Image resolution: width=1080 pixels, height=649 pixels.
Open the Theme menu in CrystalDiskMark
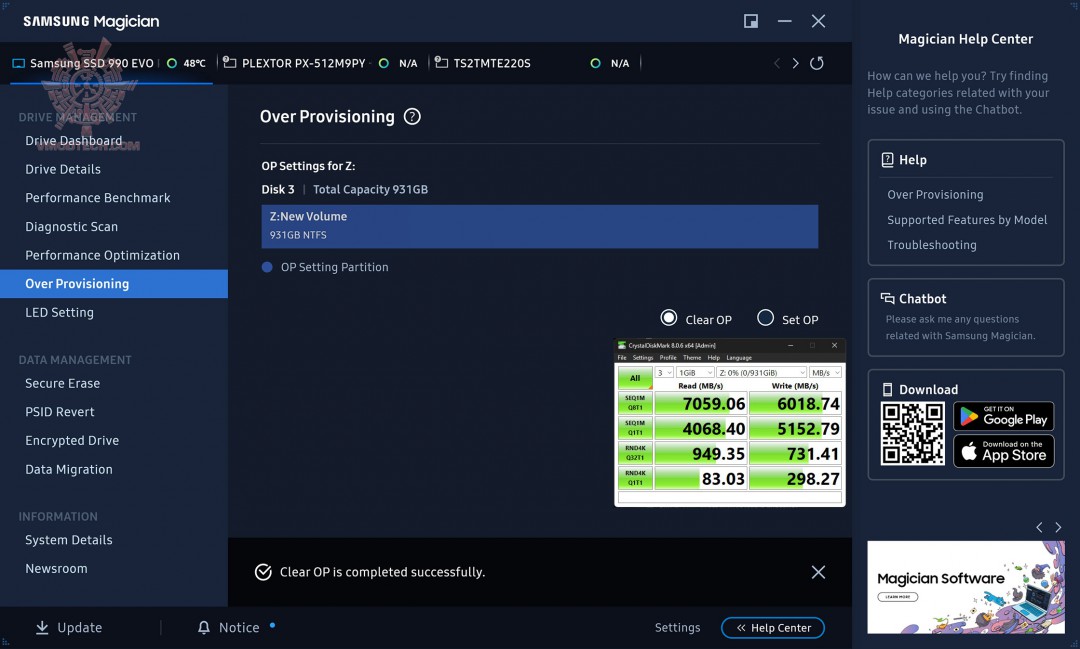[690, 356]
